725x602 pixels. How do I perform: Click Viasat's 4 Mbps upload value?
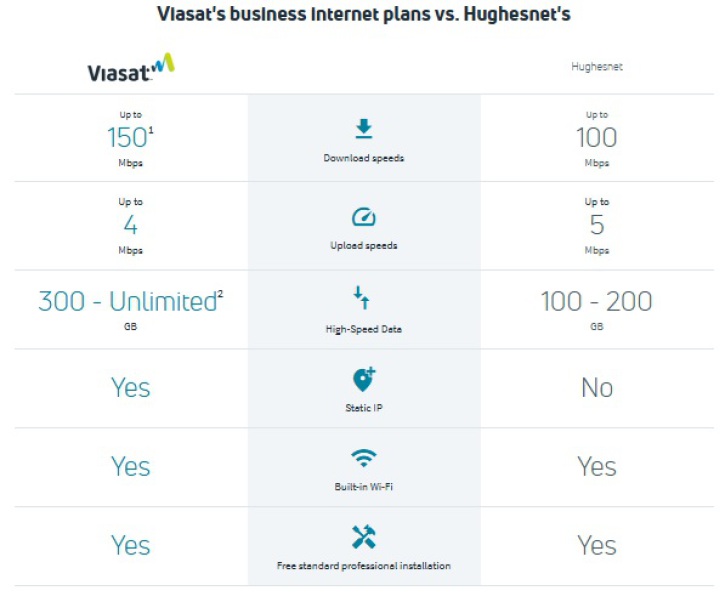(x=130, y=225)
